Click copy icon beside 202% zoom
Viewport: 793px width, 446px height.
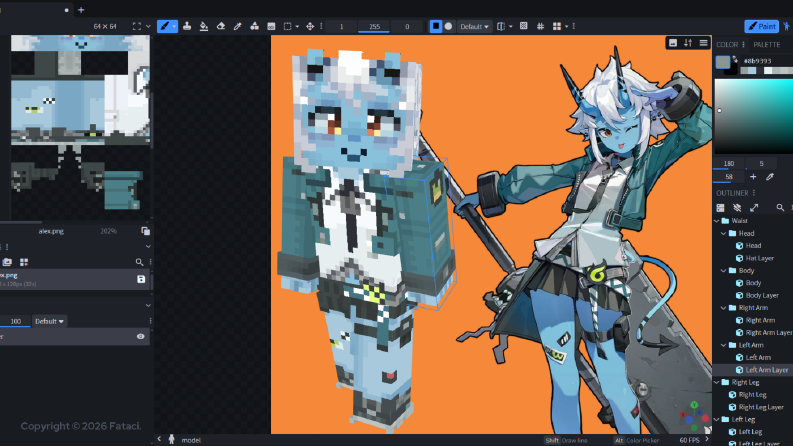146,231
